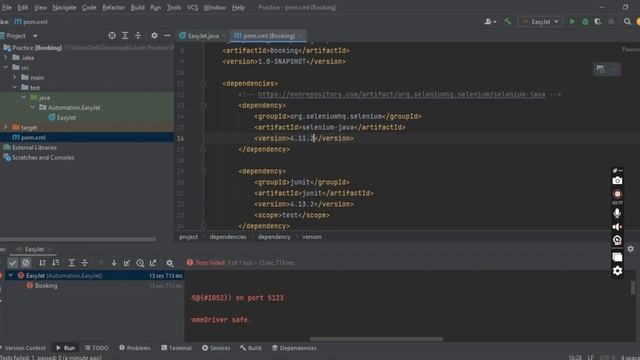Toggle show ignored tests icon
Screen dimensions: 640x360
[26, 263]
